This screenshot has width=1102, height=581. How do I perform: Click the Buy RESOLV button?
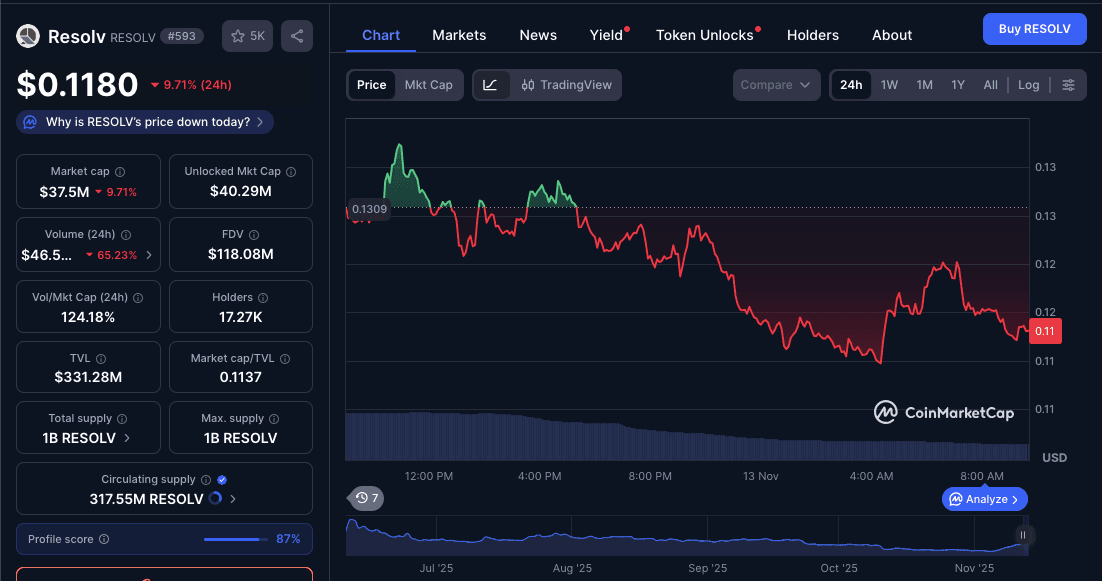pyautogui.click(x=1035, y=29)
